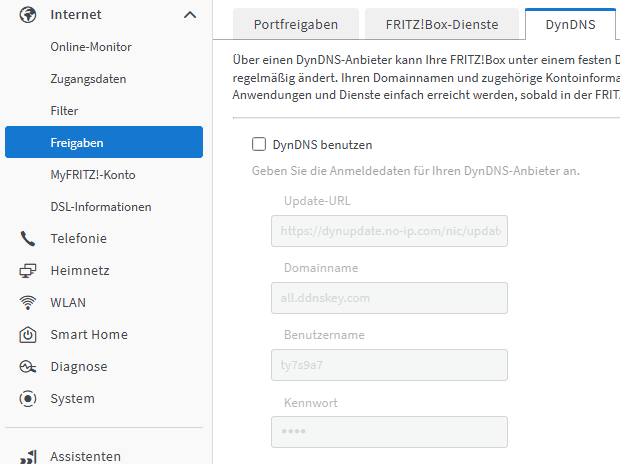Click the Update-URL input field
Screen dimensions: 620x464
389,232
